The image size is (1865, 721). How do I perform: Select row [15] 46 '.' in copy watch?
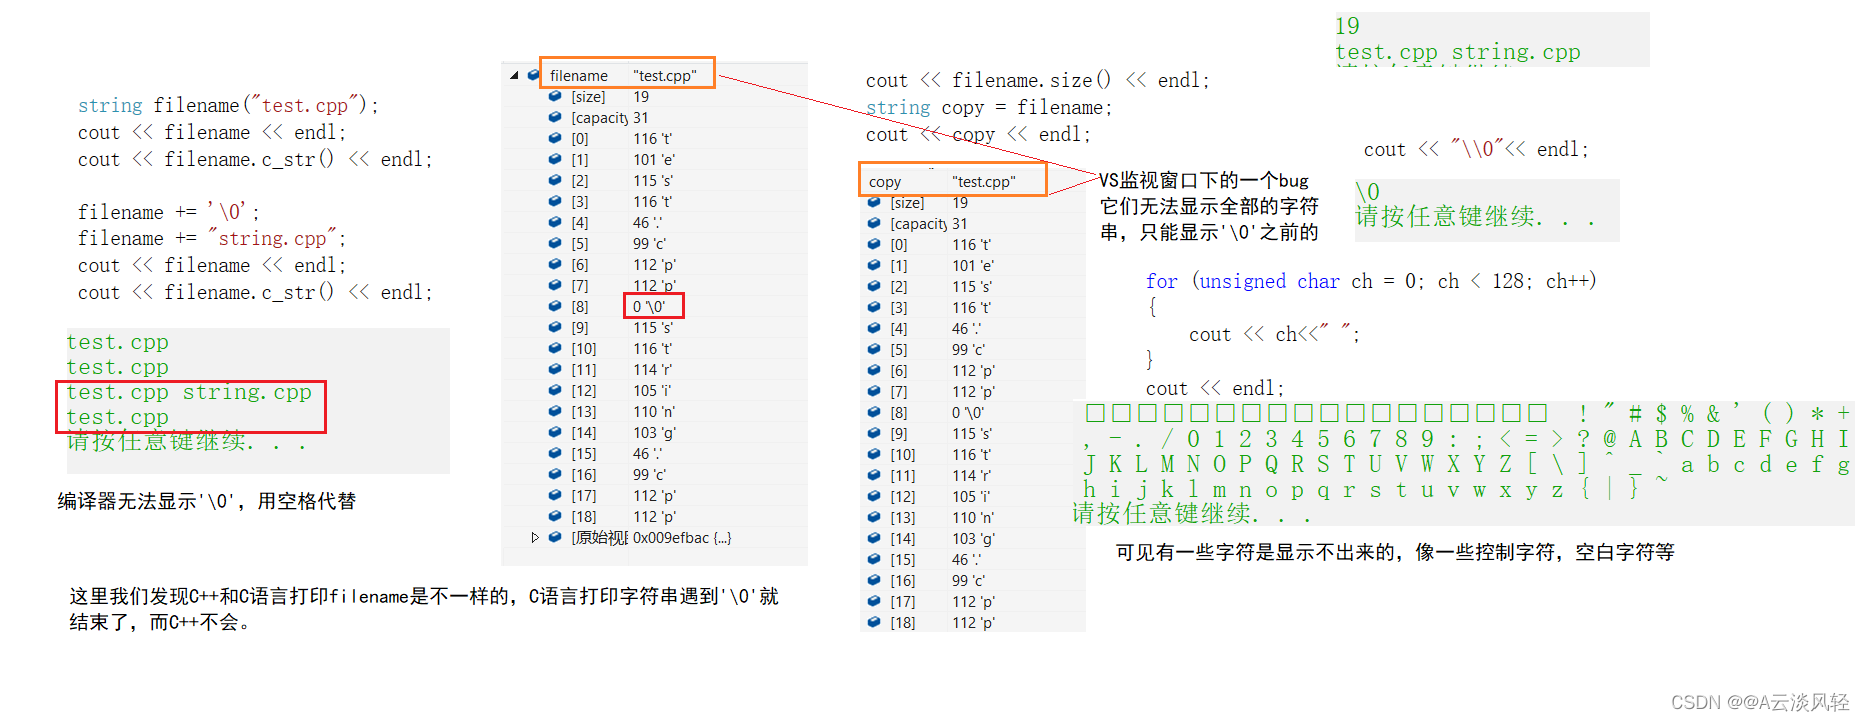tap(975, 560)
